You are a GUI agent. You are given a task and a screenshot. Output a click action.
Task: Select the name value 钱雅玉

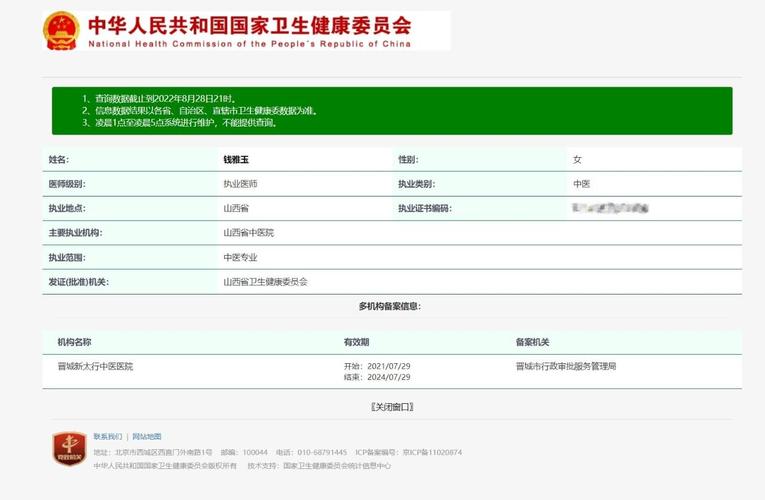[236, 160]
